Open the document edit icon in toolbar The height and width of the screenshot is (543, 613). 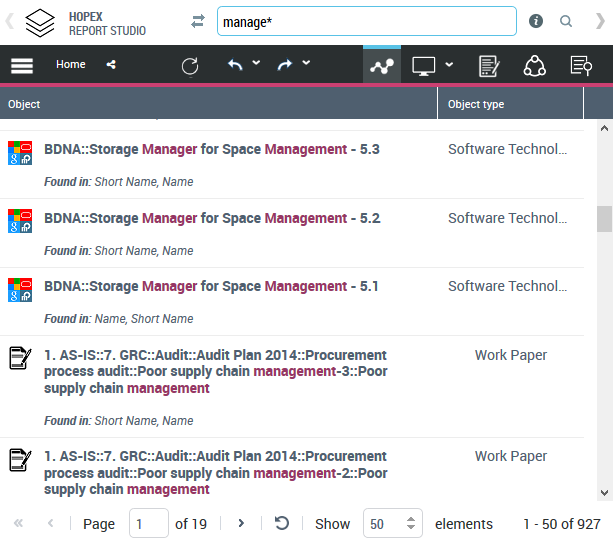[488, 66]
